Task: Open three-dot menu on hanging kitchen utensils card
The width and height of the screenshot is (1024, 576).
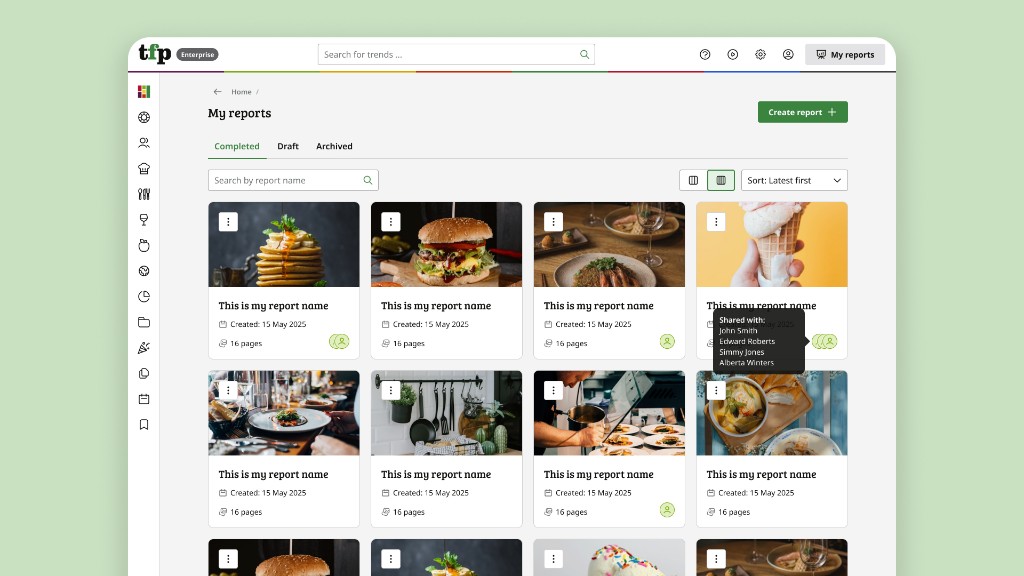Action: [391, 391]
